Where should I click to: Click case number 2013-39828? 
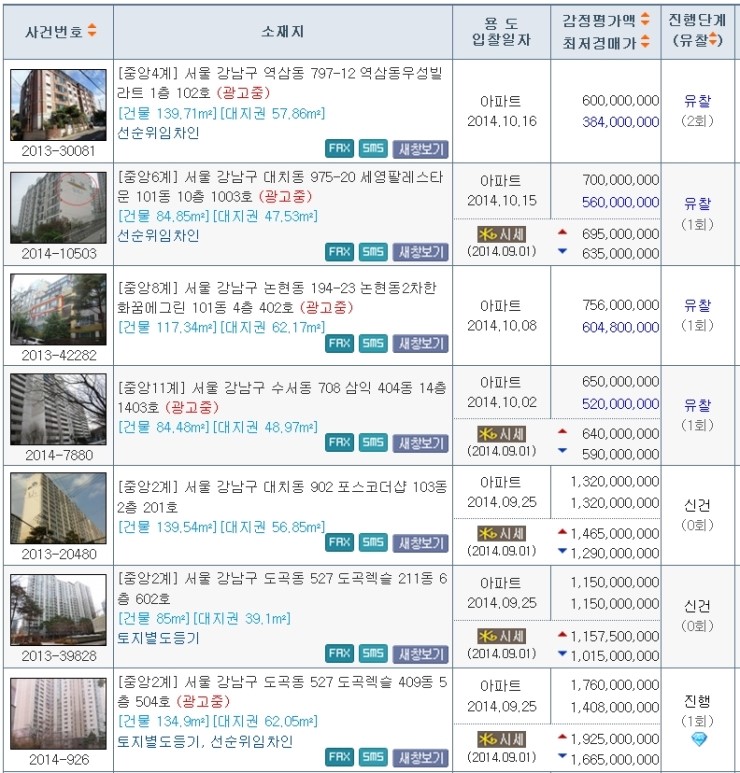point(59,656)
